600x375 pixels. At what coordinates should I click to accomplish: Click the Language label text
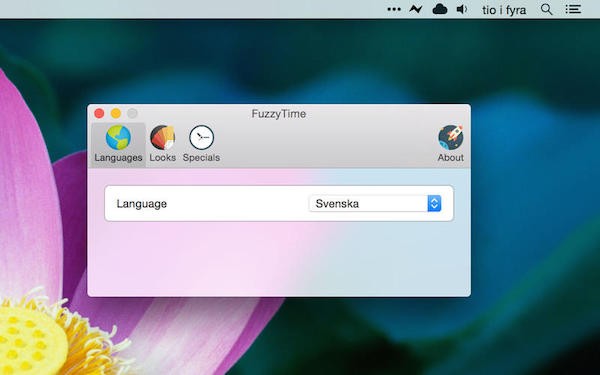[142, 204]
